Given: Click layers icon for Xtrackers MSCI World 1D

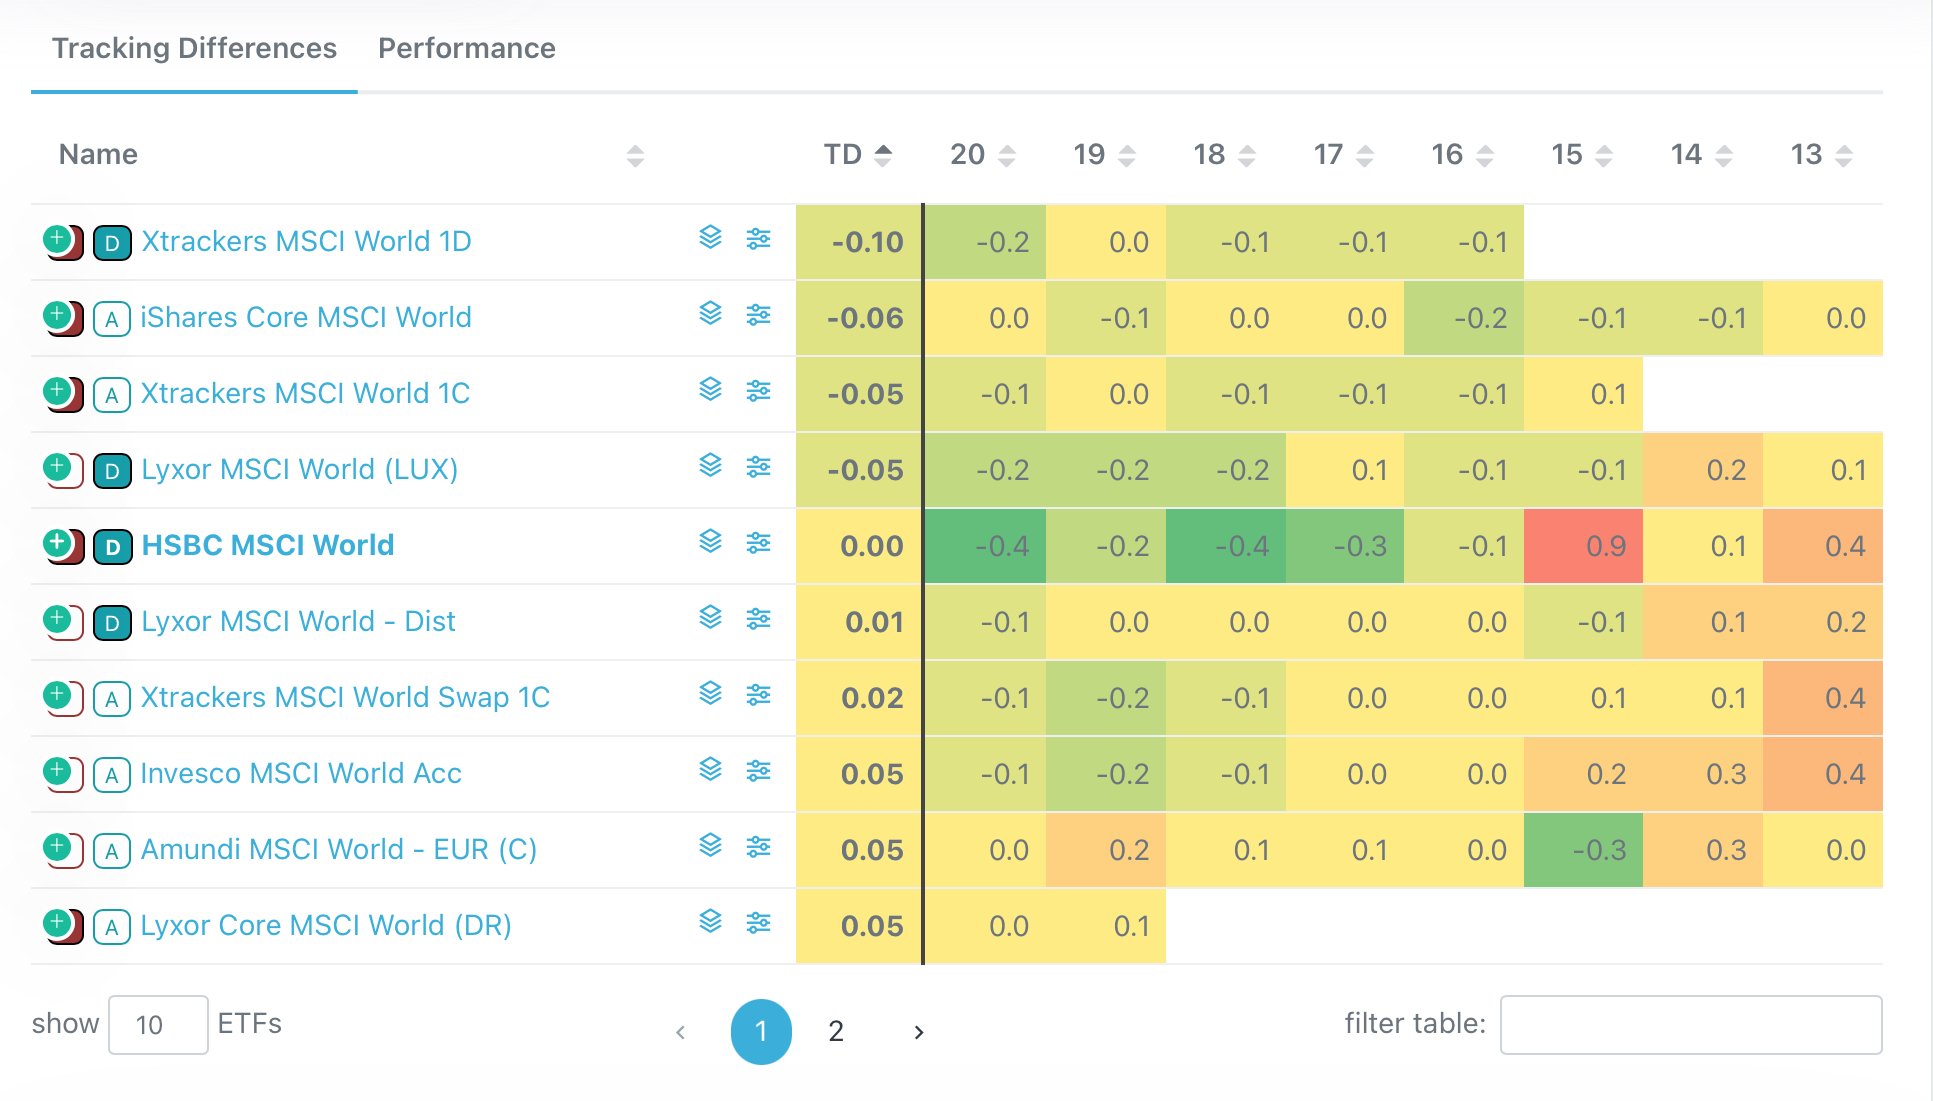Looking at the screenshot, I should tap(710, 237).
